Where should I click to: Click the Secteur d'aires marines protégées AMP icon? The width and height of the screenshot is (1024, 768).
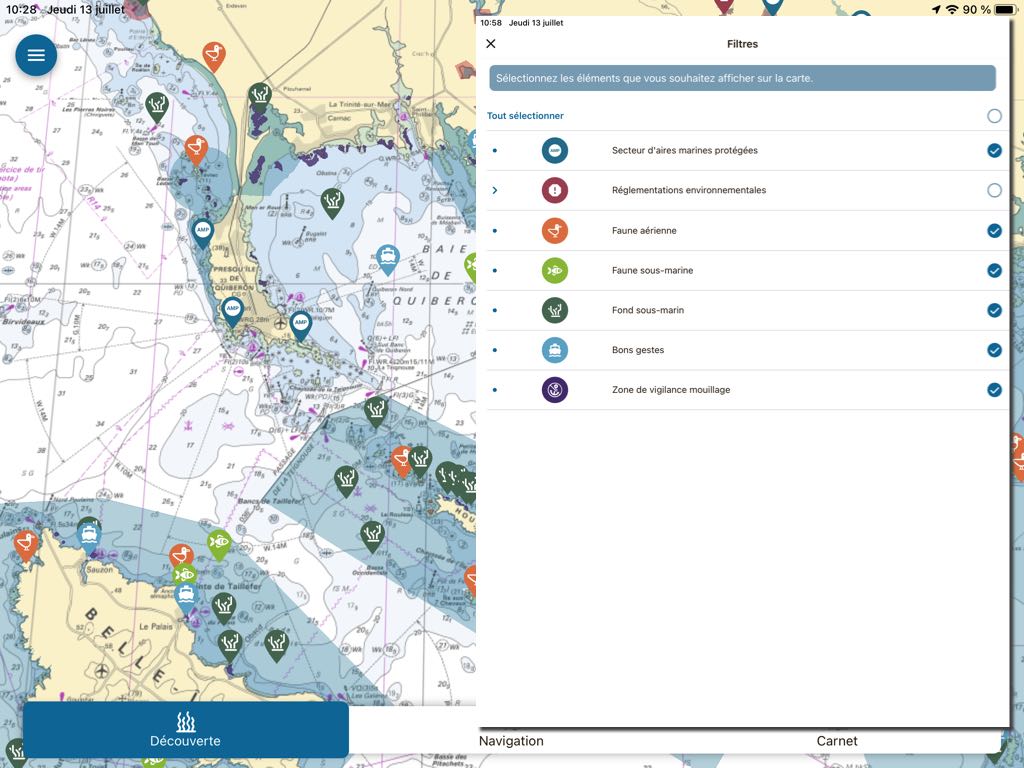554,151
